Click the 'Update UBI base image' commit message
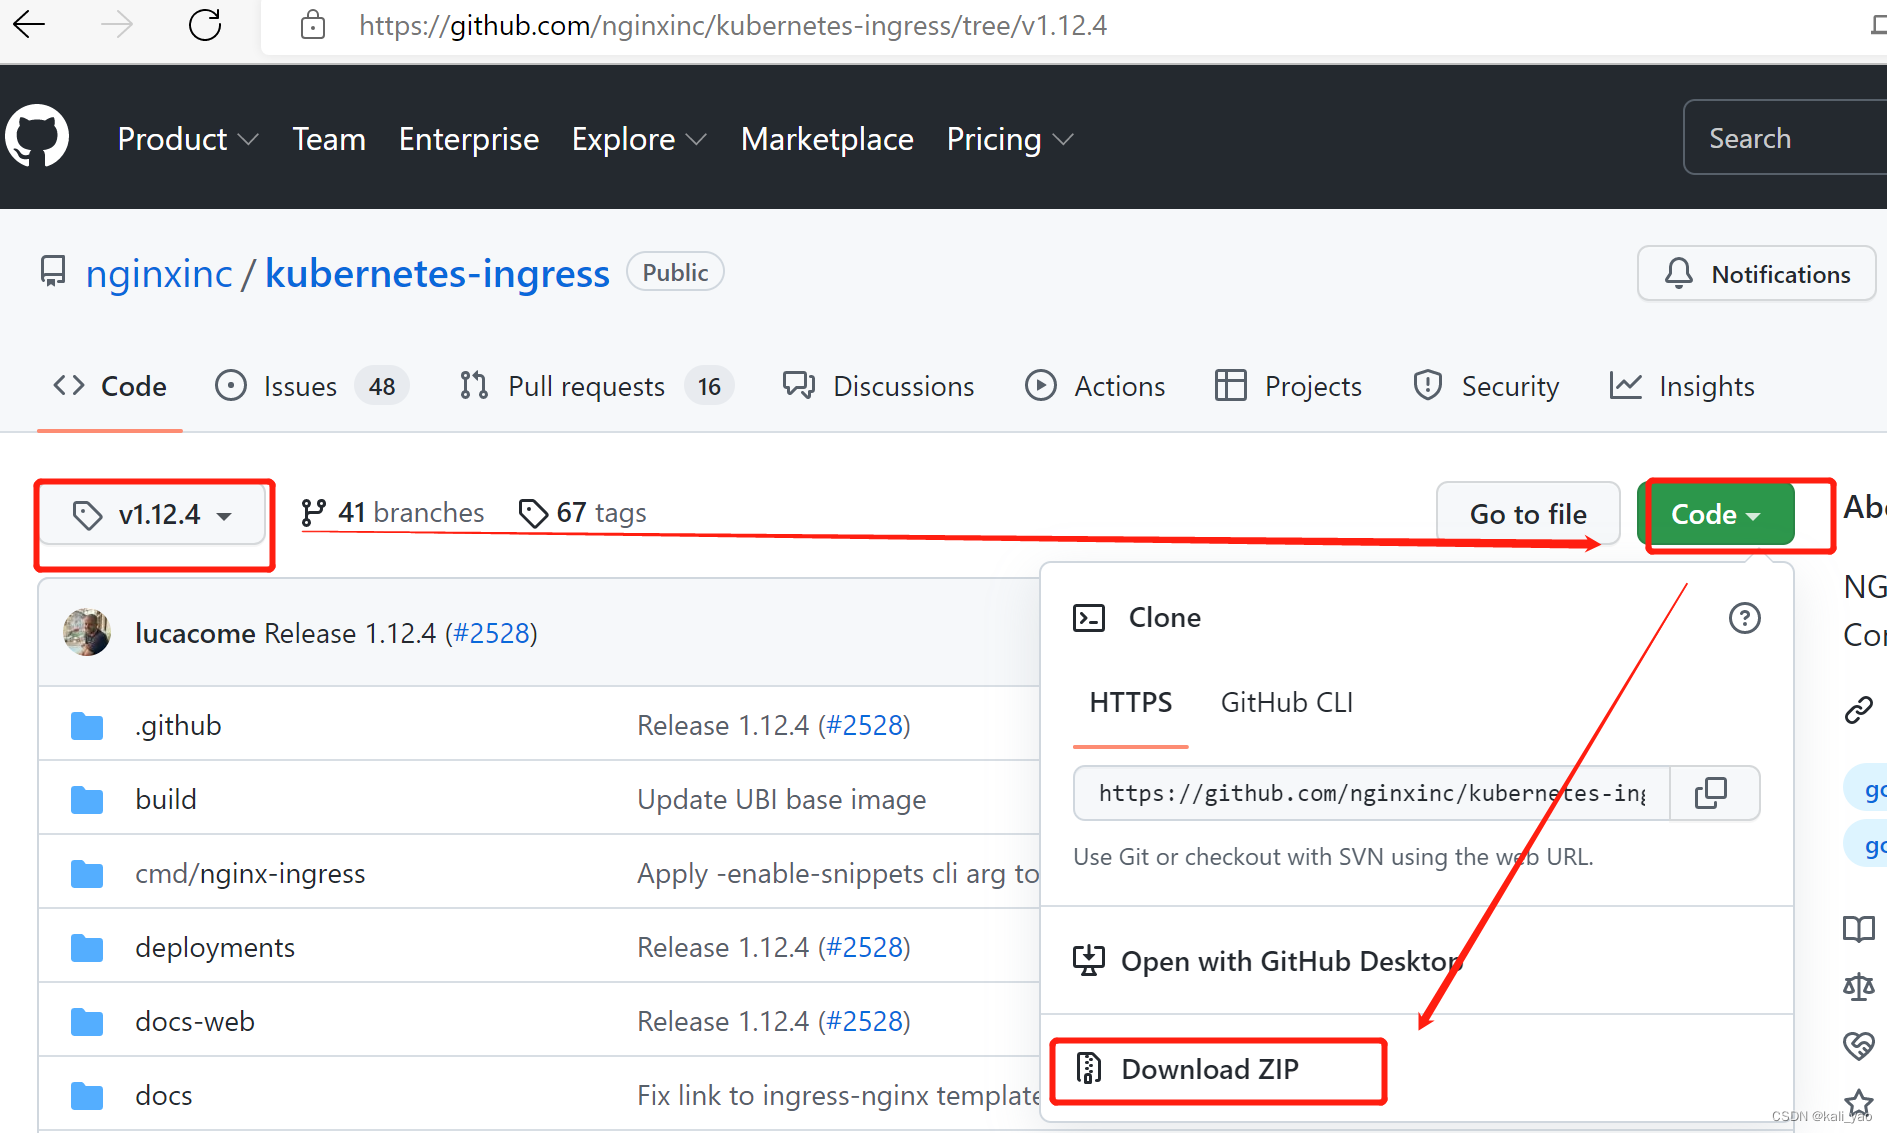This screenshot has width=1887, height=1133. [781, 800]
